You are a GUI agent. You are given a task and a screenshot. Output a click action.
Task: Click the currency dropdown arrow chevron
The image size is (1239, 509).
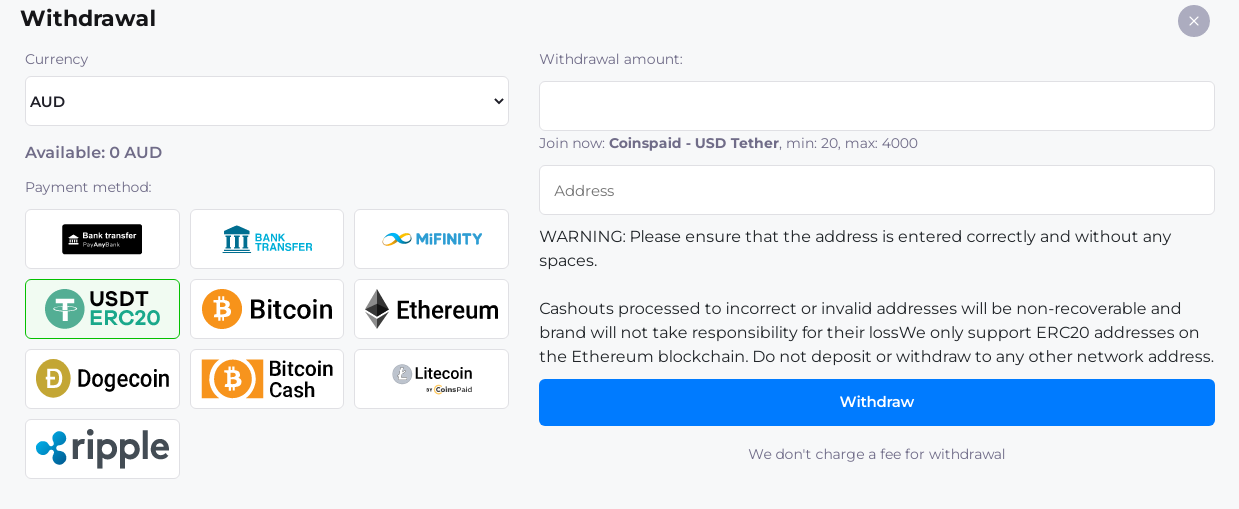(x=499, y=101)
